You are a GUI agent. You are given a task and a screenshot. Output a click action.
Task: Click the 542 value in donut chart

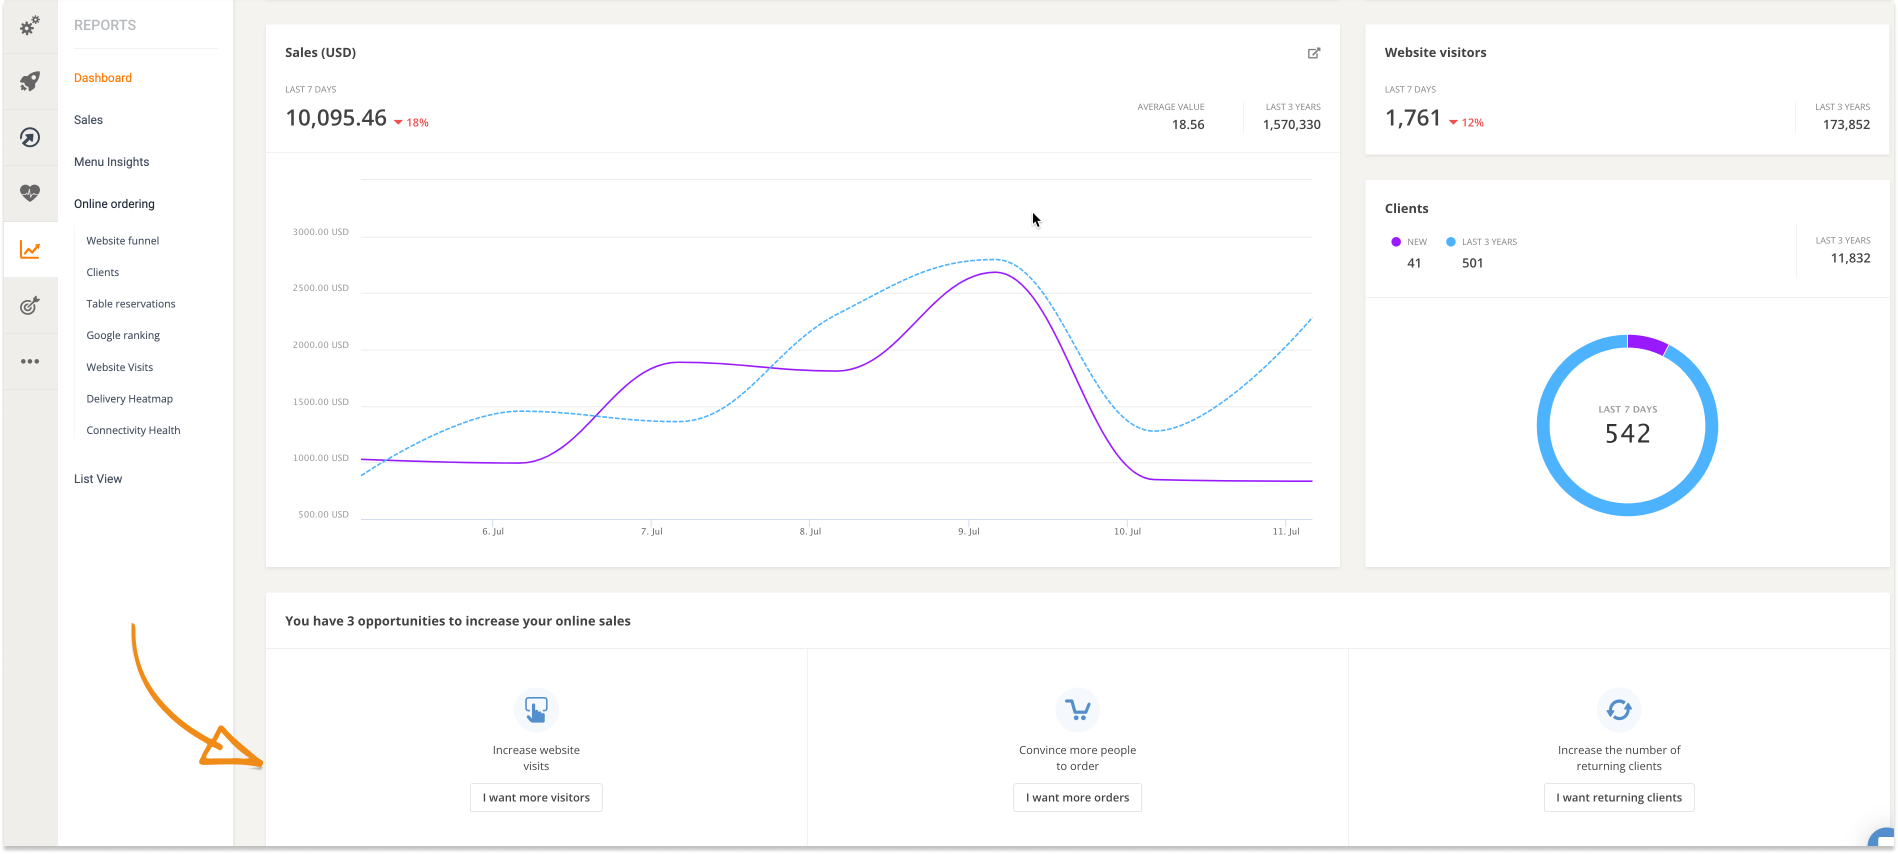[x=1628, y=434]
